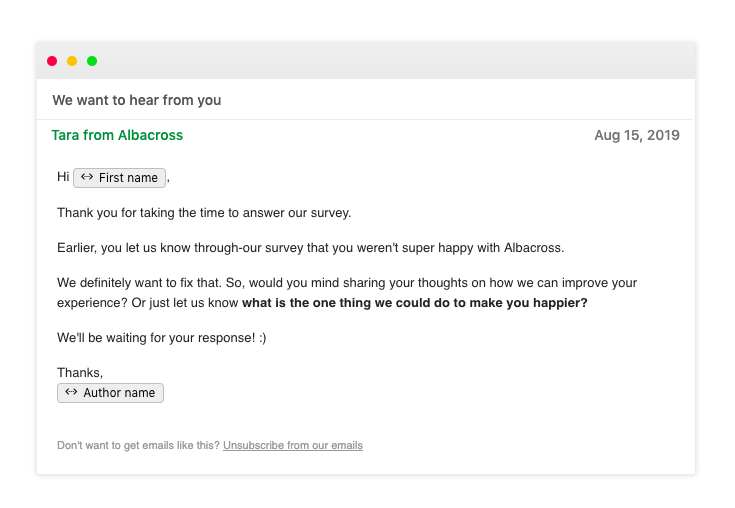Click the yellow minimize window dot
This screenshot has height=508, width=735.
72,61
